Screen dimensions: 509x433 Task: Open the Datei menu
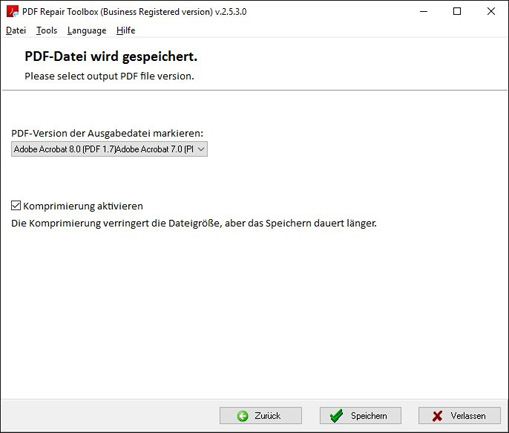click(16, 31)
